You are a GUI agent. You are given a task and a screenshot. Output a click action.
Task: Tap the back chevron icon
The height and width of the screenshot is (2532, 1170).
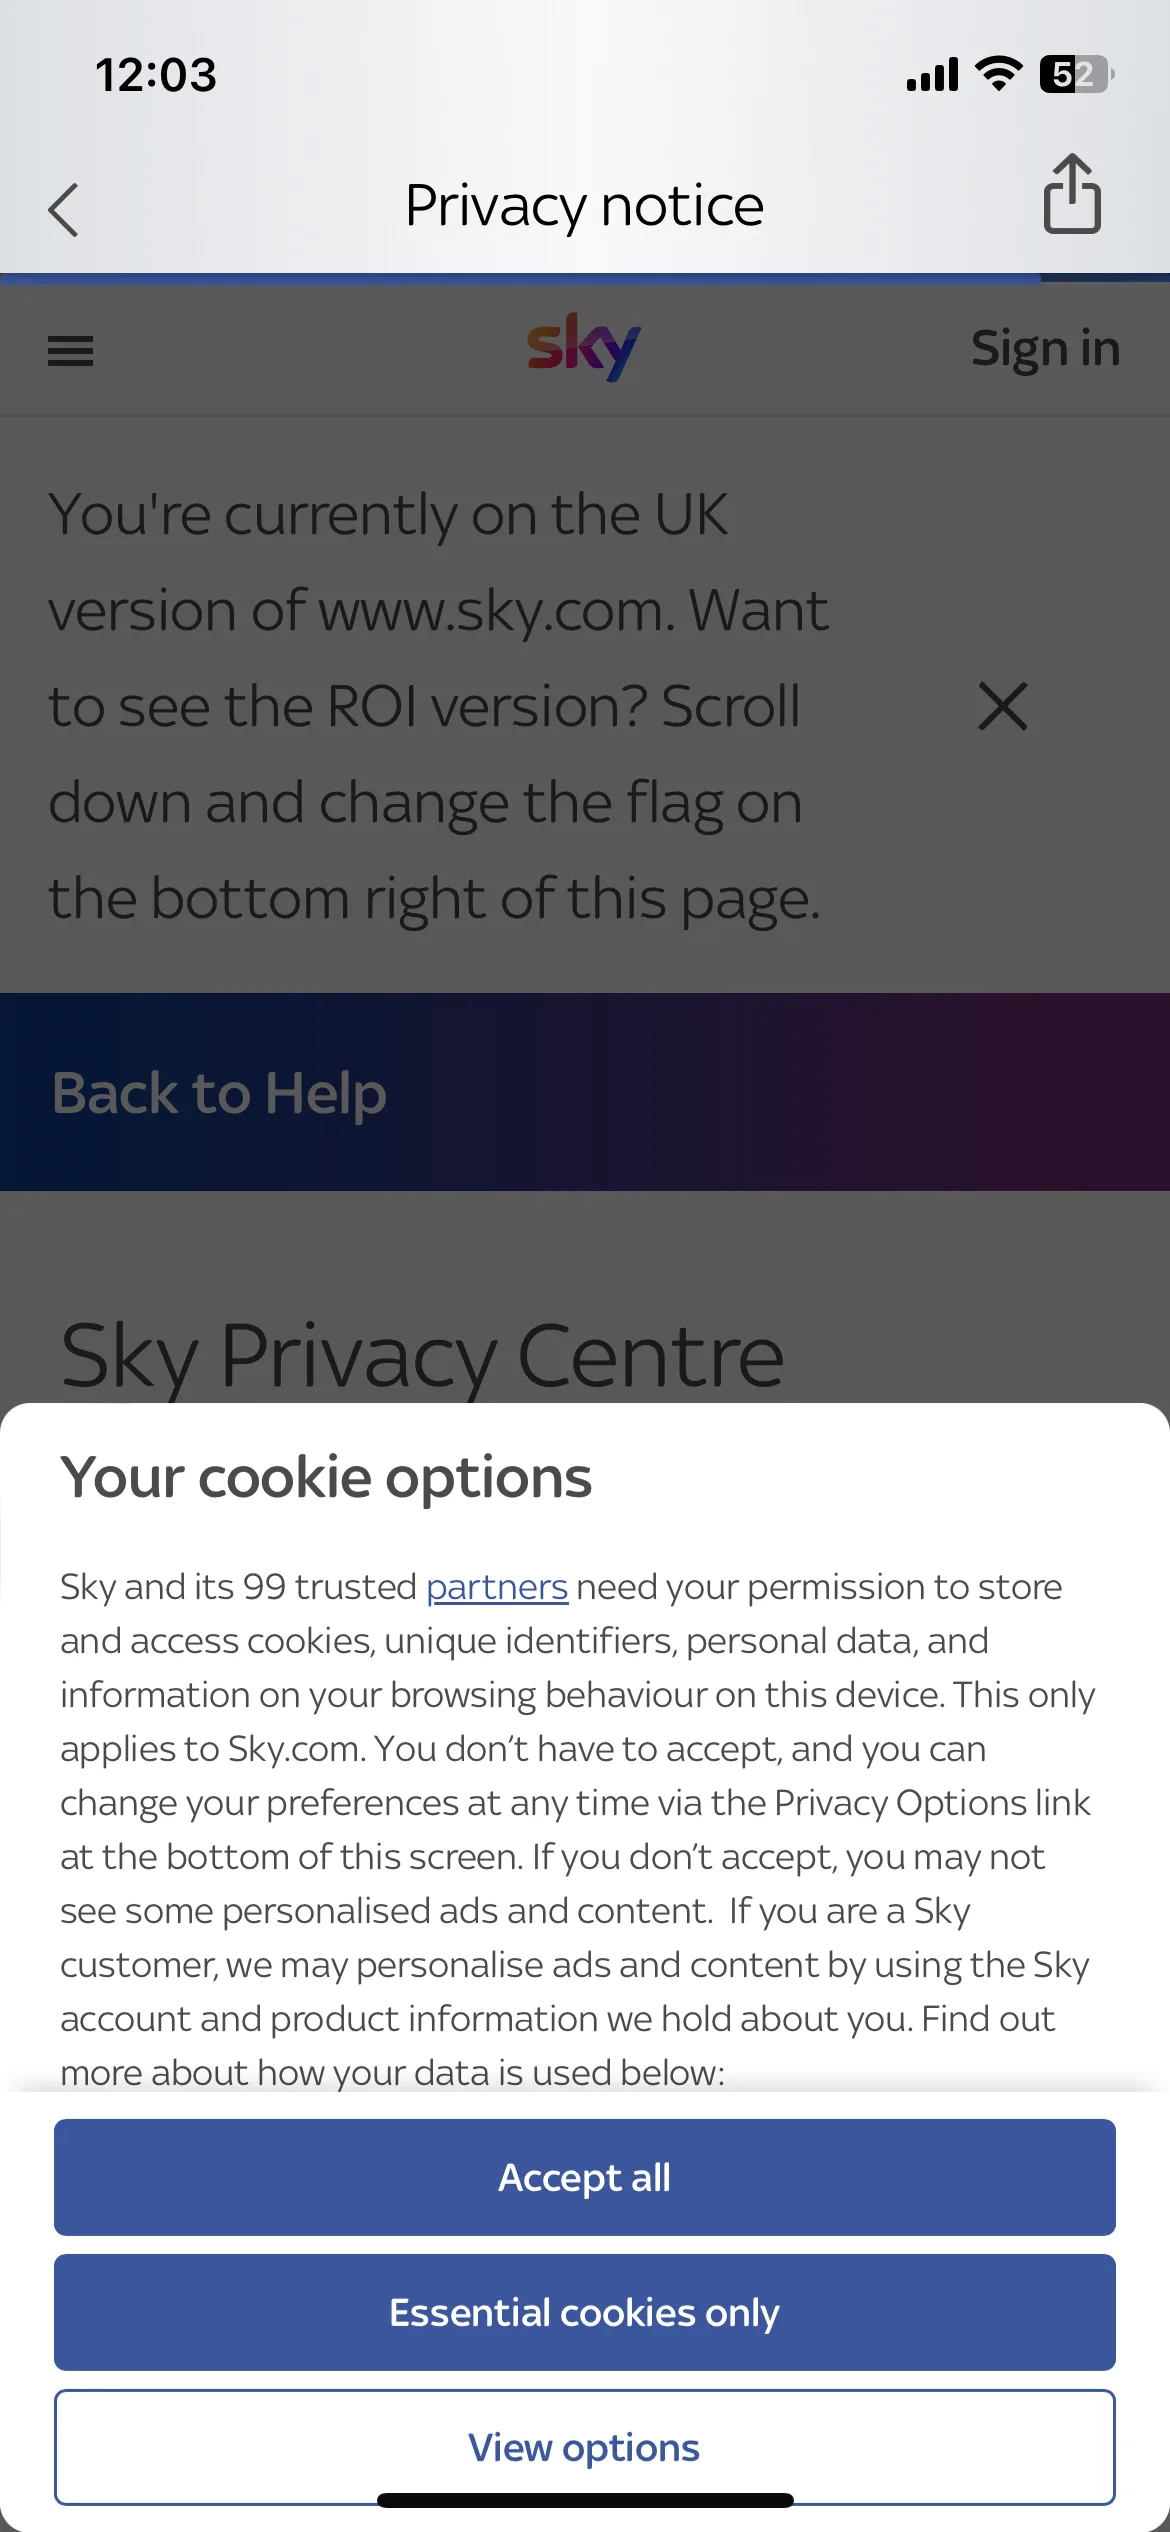click(63, 210)
